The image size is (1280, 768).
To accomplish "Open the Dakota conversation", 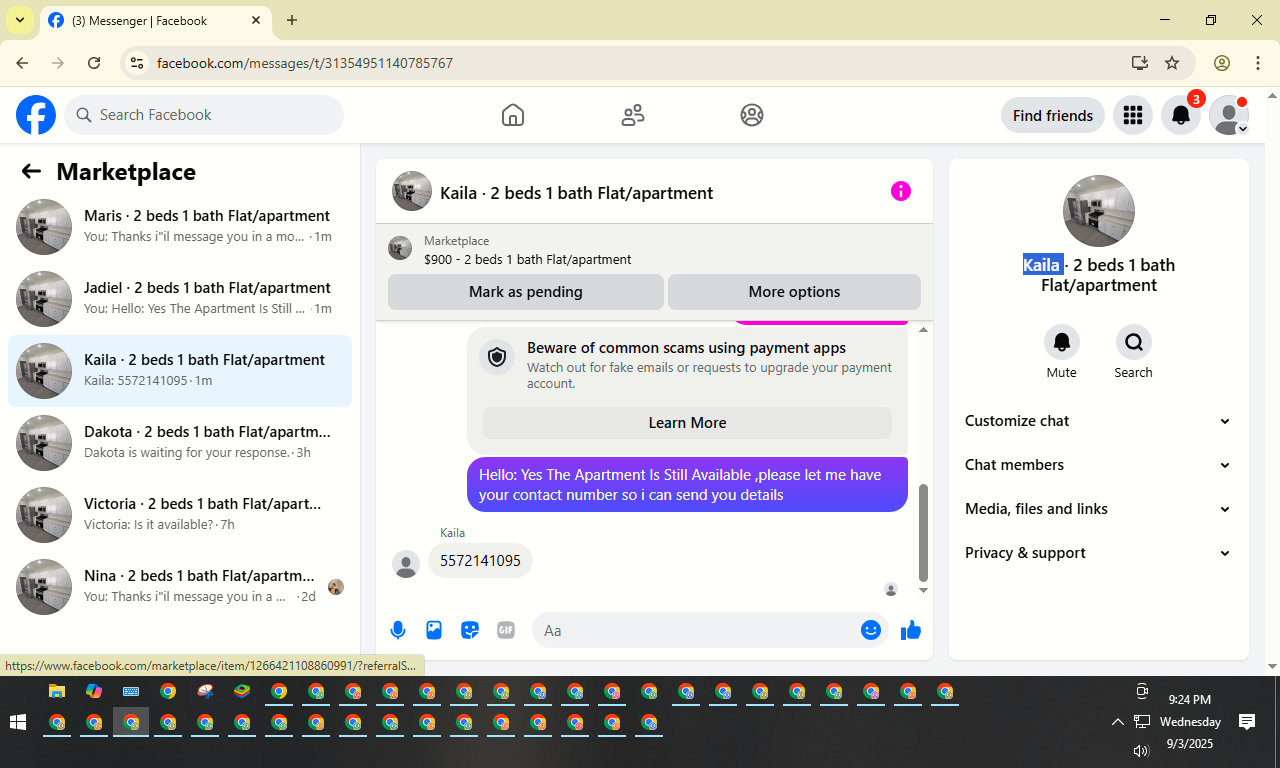I will (x=180, y=443).
